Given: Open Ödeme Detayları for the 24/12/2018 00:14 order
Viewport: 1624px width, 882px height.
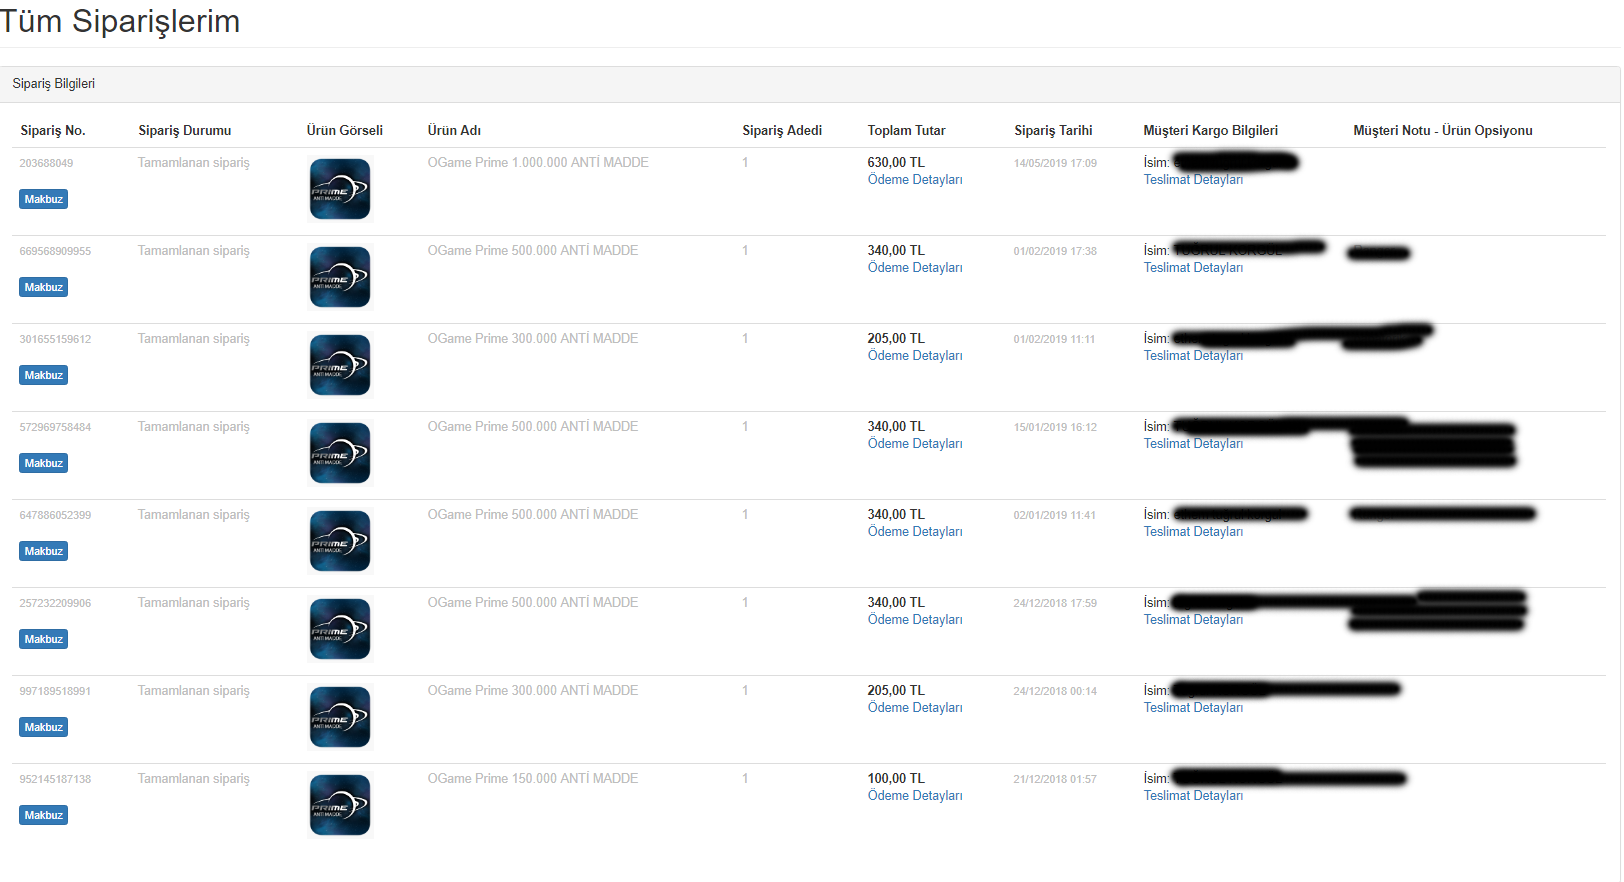Looking at the screenshot, I should [x=915, y=708].
